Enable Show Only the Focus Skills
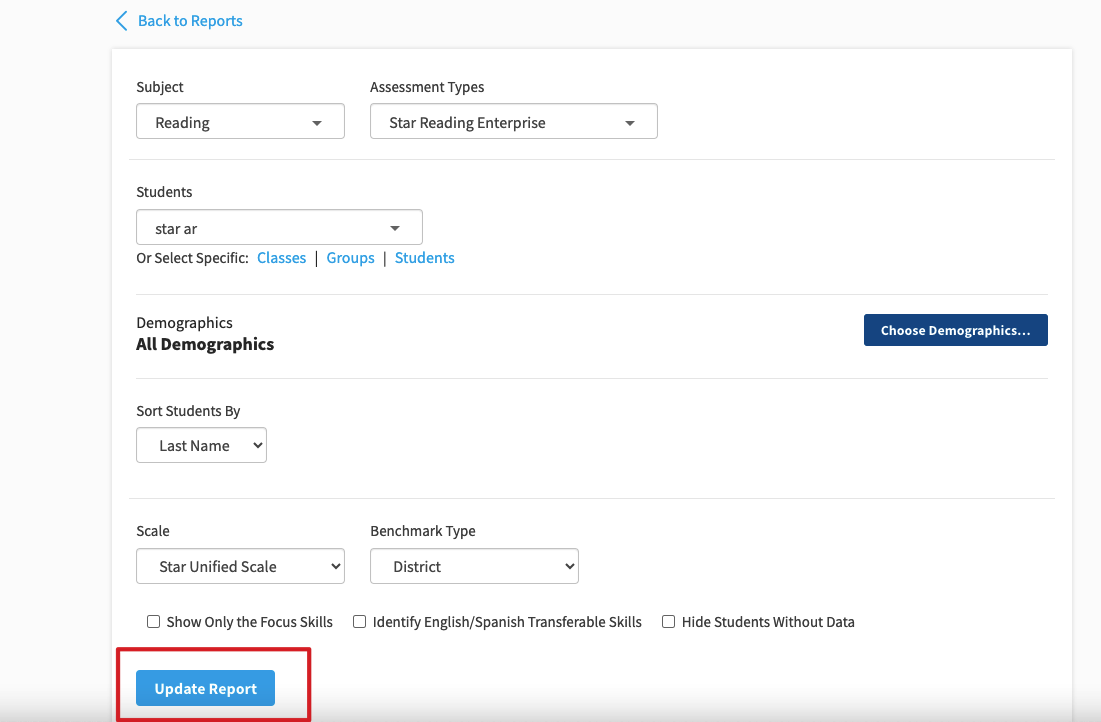1101x722 pixels. click(x=154, y=622)
